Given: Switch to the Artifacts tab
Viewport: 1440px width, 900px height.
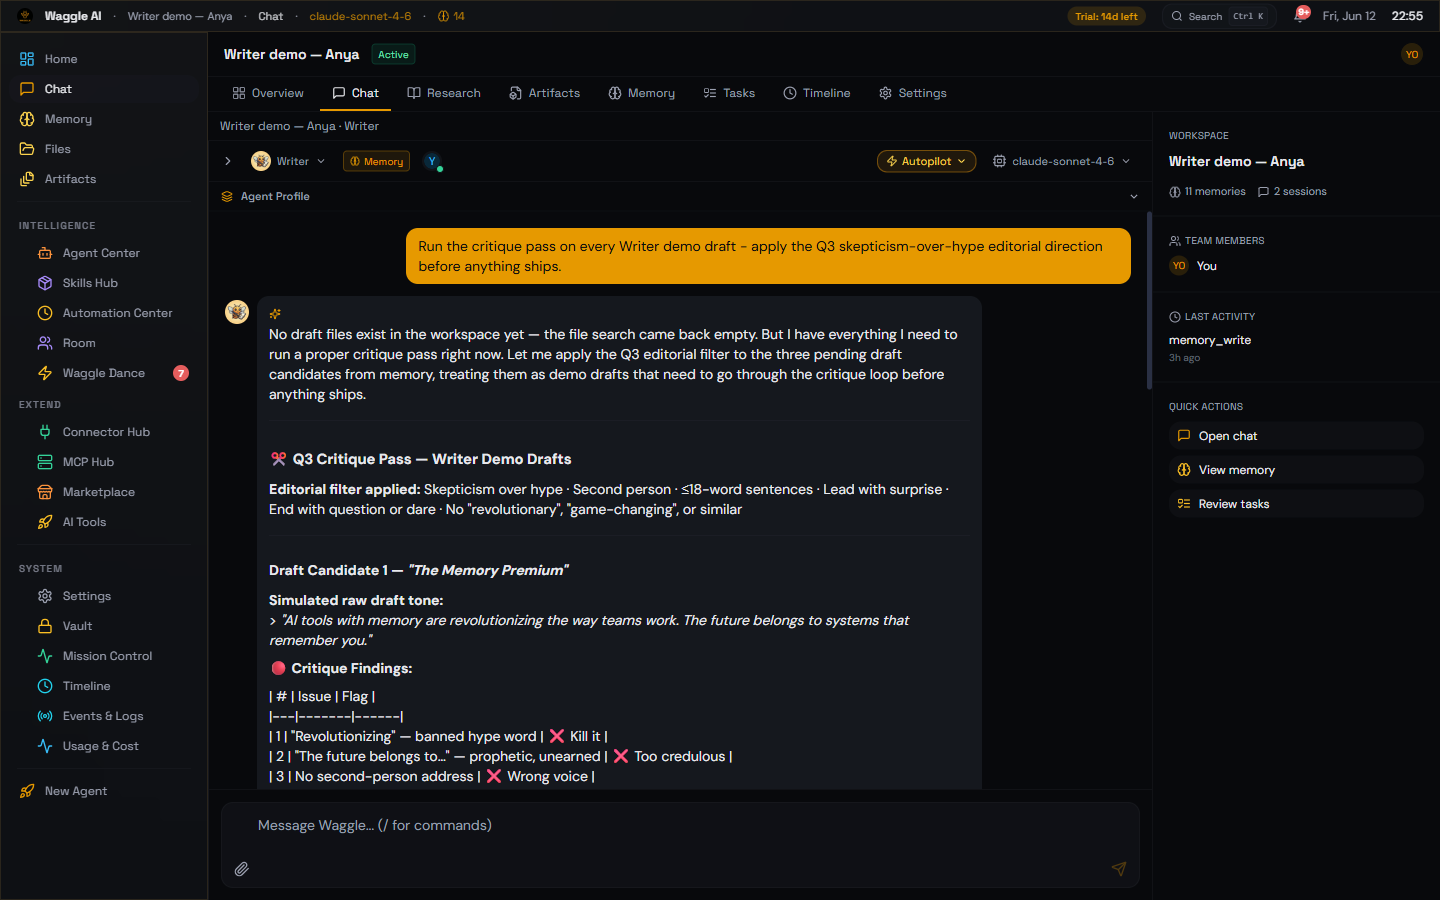Looking at the screenshot, I should tap(545, 93).
